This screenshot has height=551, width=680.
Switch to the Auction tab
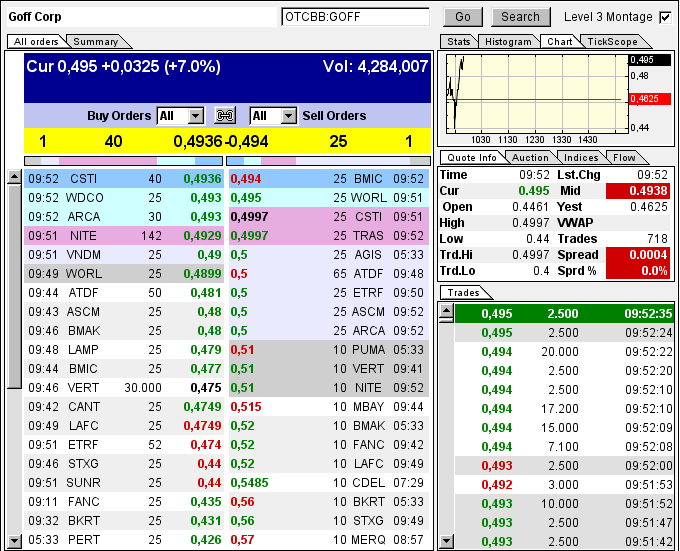pos(530,158)
